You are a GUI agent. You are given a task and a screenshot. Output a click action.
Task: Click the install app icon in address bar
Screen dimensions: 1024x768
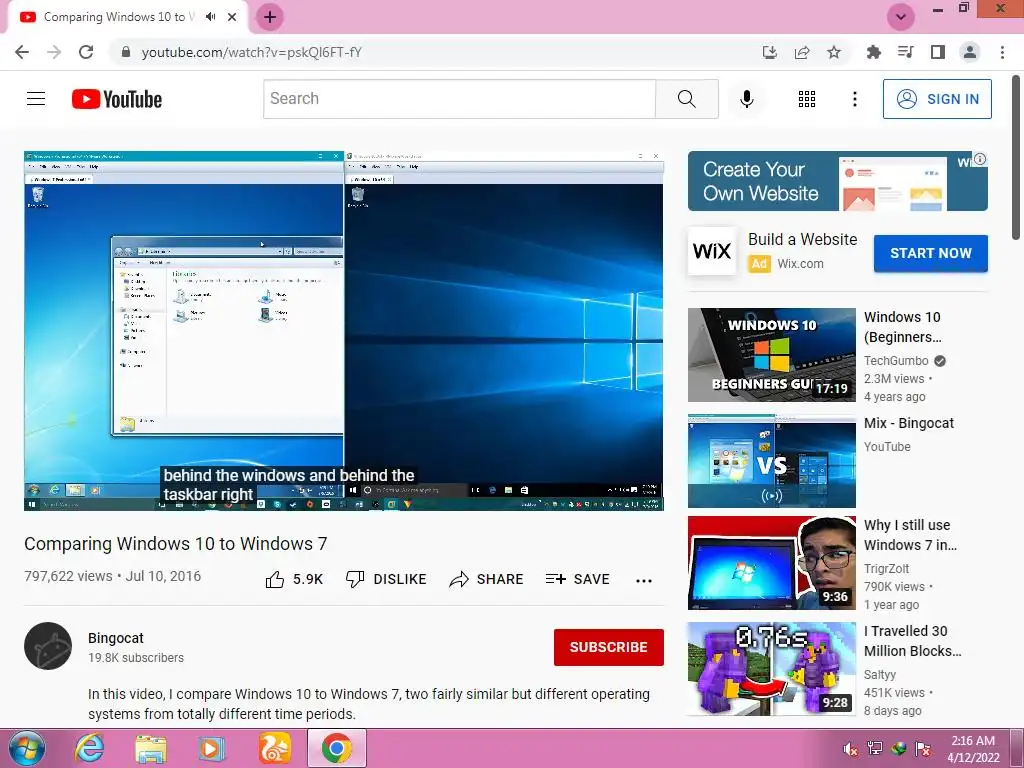coord(770,52)
